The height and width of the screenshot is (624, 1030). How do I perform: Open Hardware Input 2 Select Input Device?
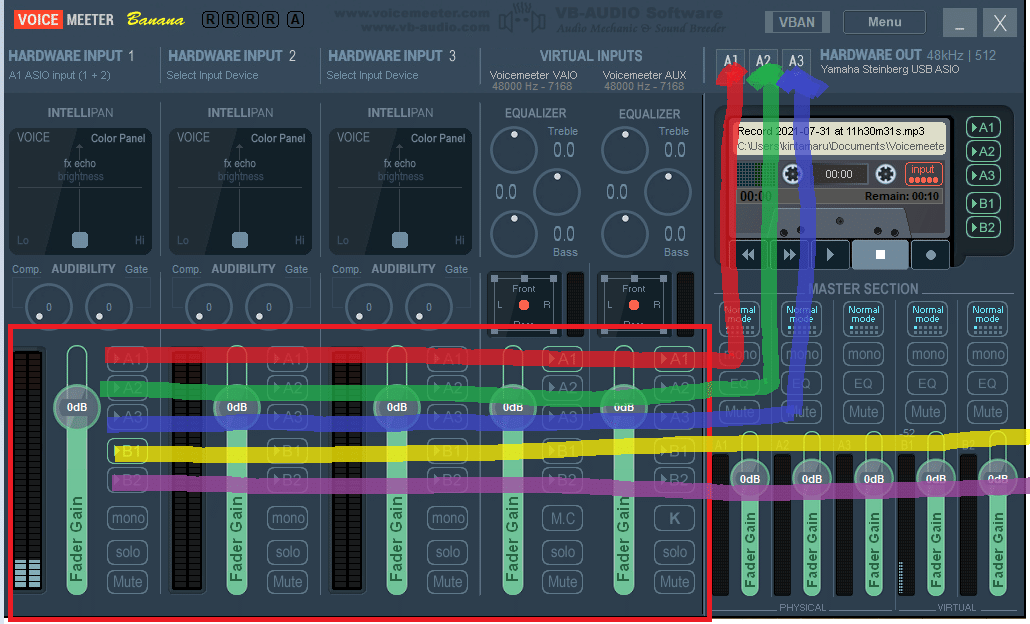point(212,76)
